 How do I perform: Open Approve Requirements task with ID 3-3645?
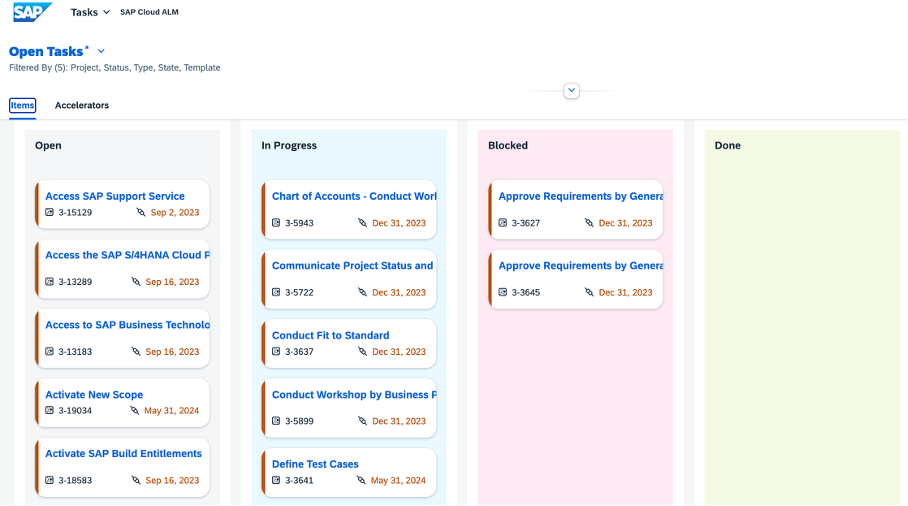tap(581, 266)
